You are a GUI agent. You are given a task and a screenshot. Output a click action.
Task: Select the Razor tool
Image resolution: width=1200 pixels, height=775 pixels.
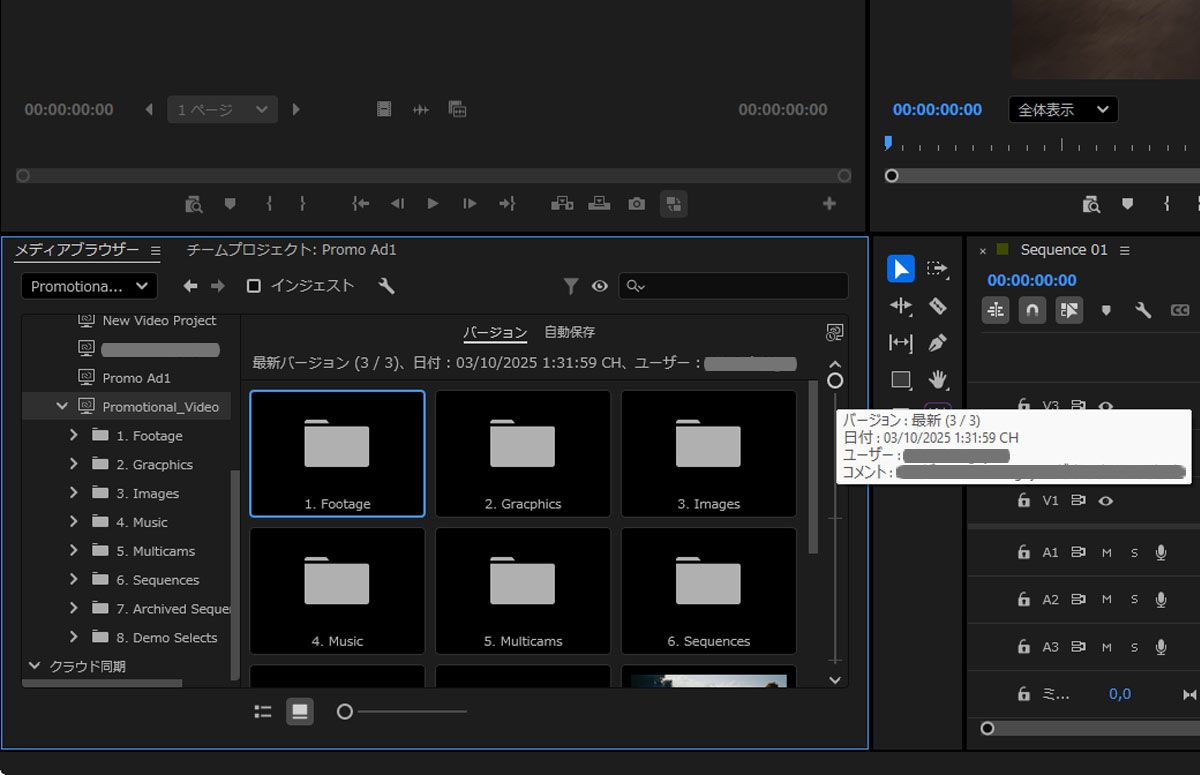[937, 306]
